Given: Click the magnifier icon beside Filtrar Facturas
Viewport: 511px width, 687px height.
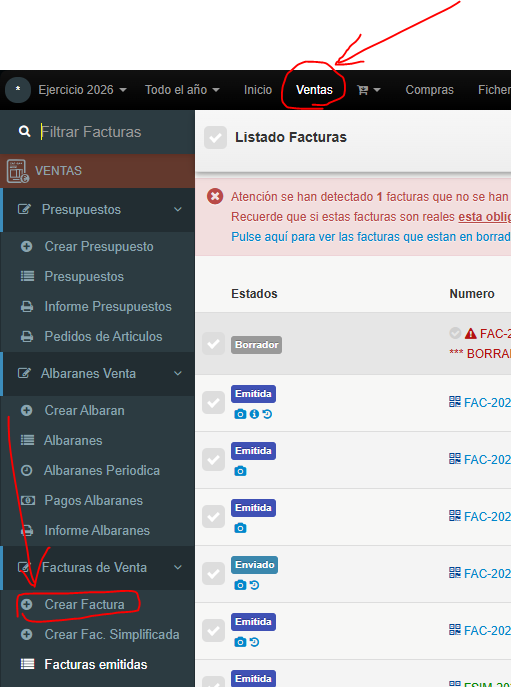Looking at the screenshot, I should [x=25, y=131].
